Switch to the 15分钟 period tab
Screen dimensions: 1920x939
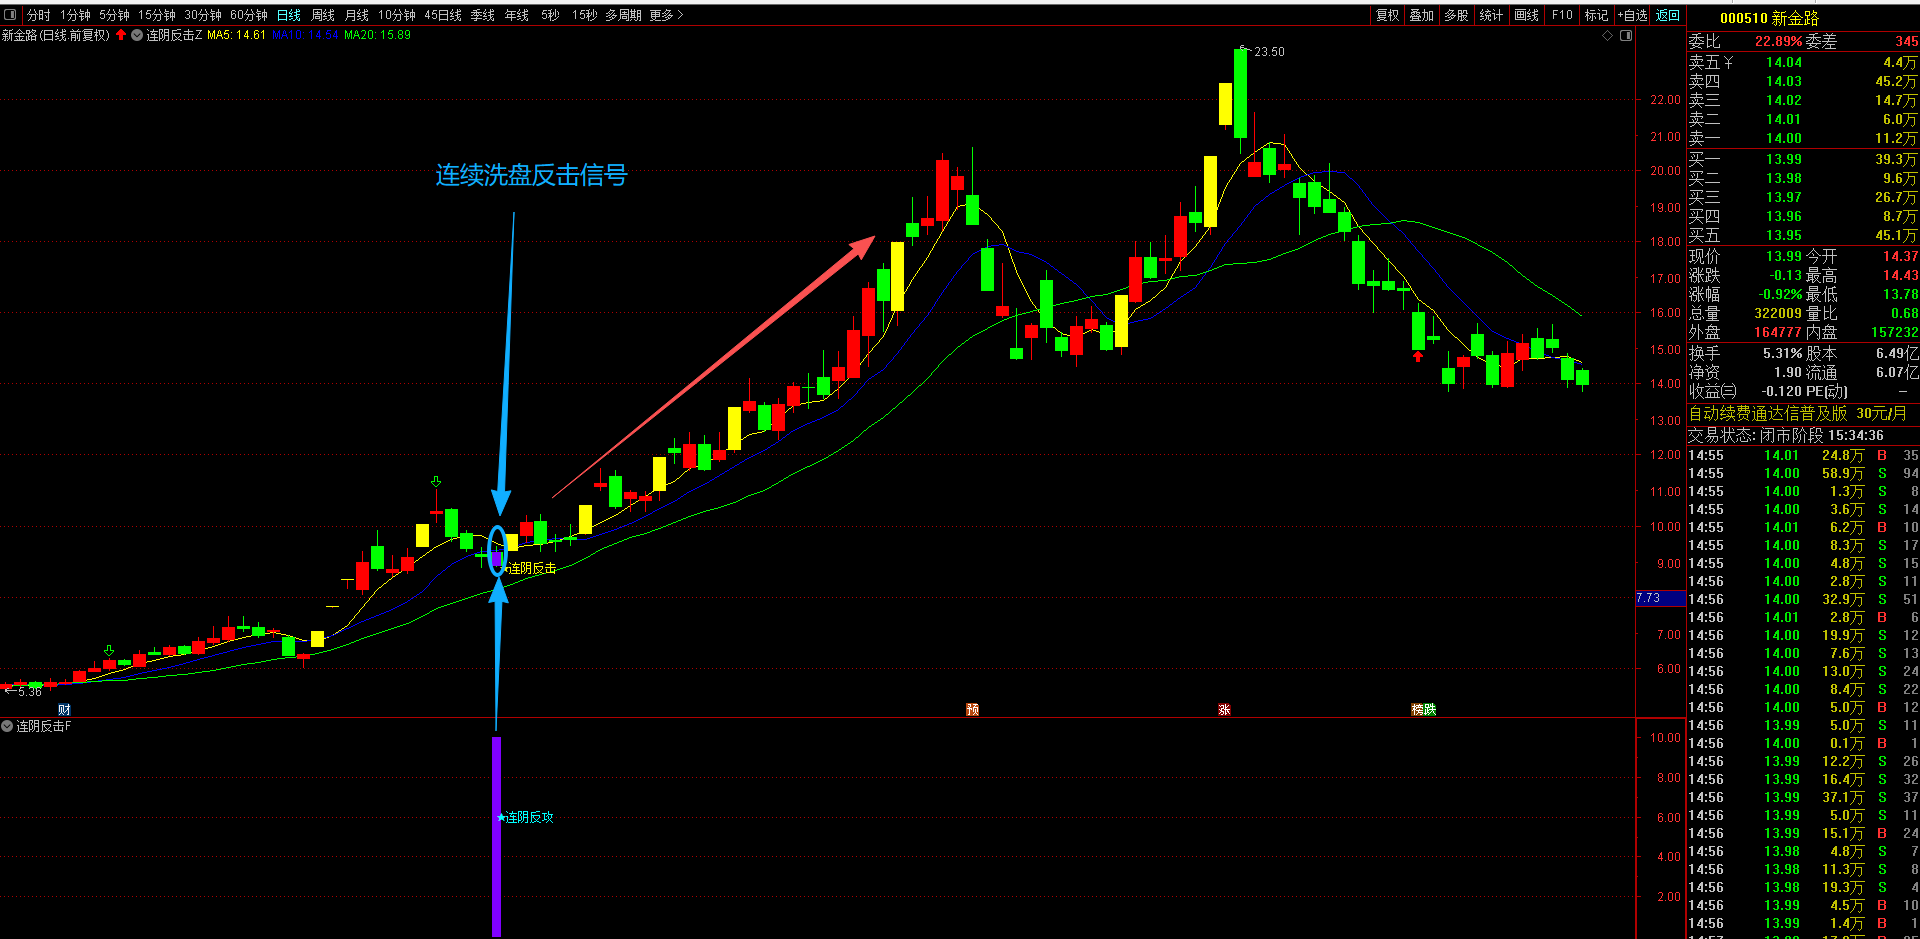pos(157,15)
